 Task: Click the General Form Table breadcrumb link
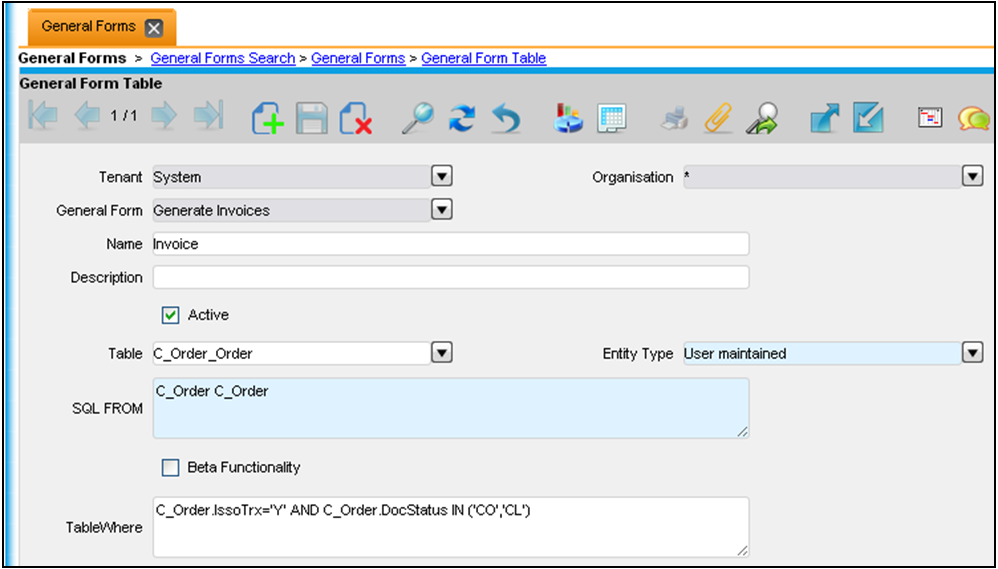[483, 58]
